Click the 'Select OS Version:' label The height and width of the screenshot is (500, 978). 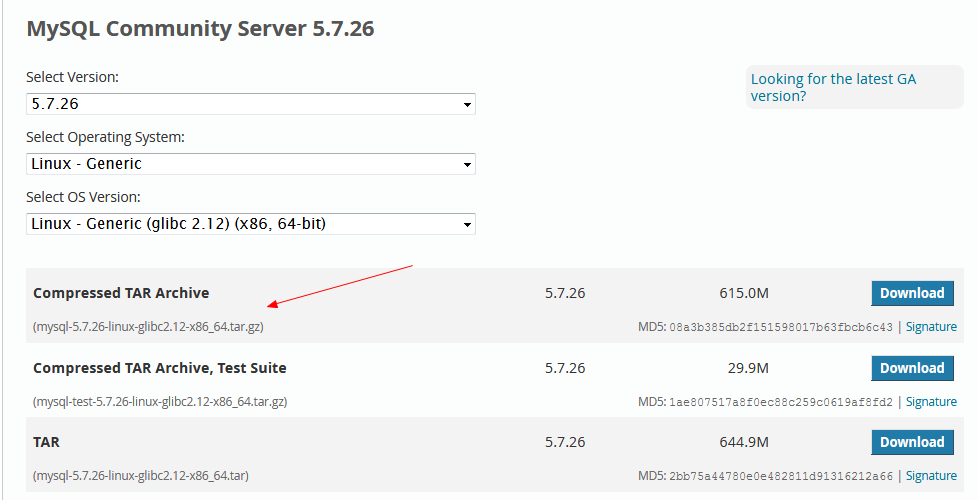click(x=84, y=197)
